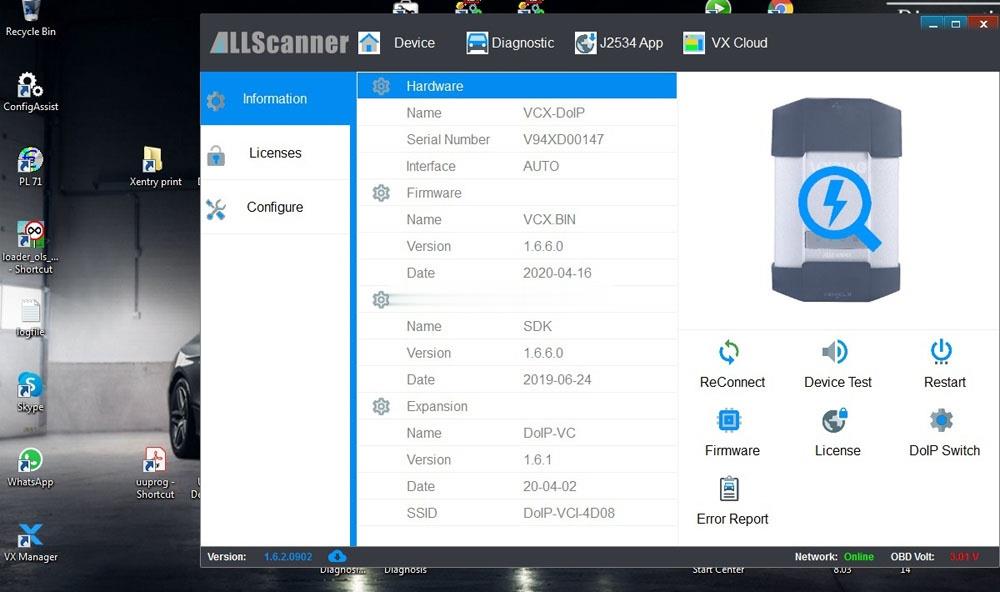Image resolution: width=1000 pixels, height=592 pixels.
Task: Click the OBD Volt reading
Action: tap(964, 557)
